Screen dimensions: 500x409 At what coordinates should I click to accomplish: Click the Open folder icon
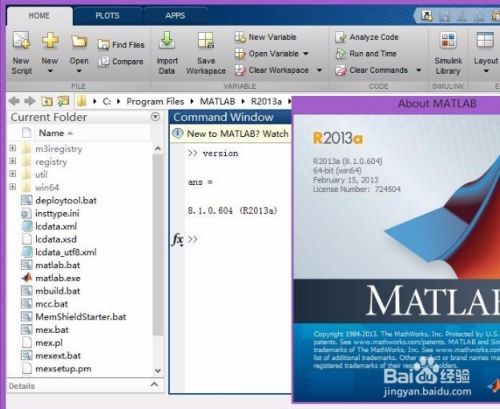(x=79, y=41)
